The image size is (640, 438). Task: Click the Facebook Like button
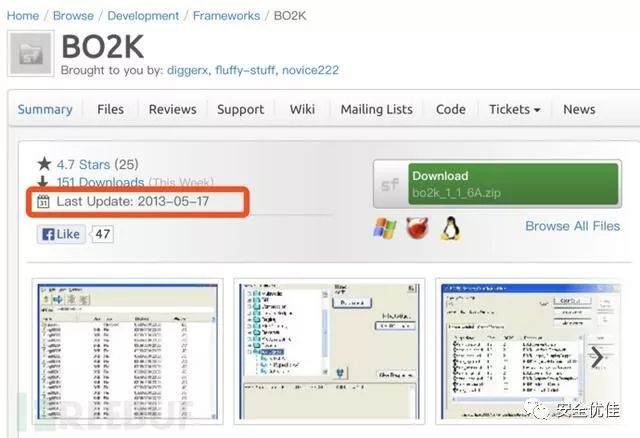point(61,234)
